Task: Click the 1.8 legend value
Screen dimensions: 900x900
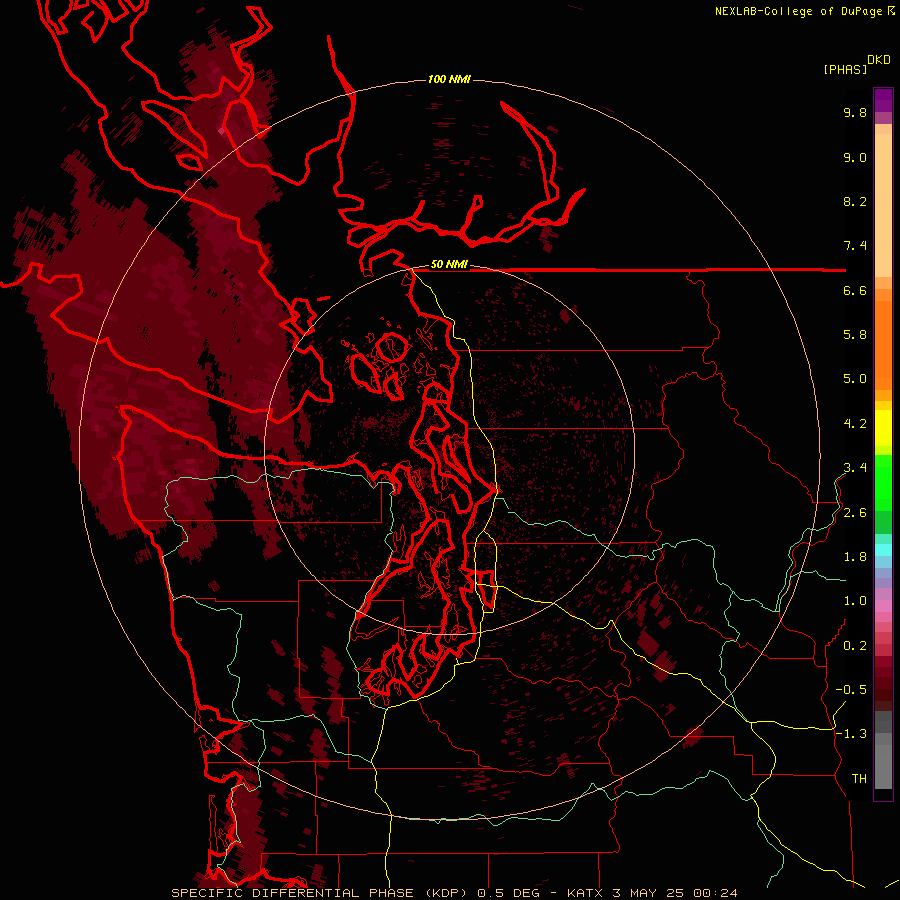Action: [855, 557]
